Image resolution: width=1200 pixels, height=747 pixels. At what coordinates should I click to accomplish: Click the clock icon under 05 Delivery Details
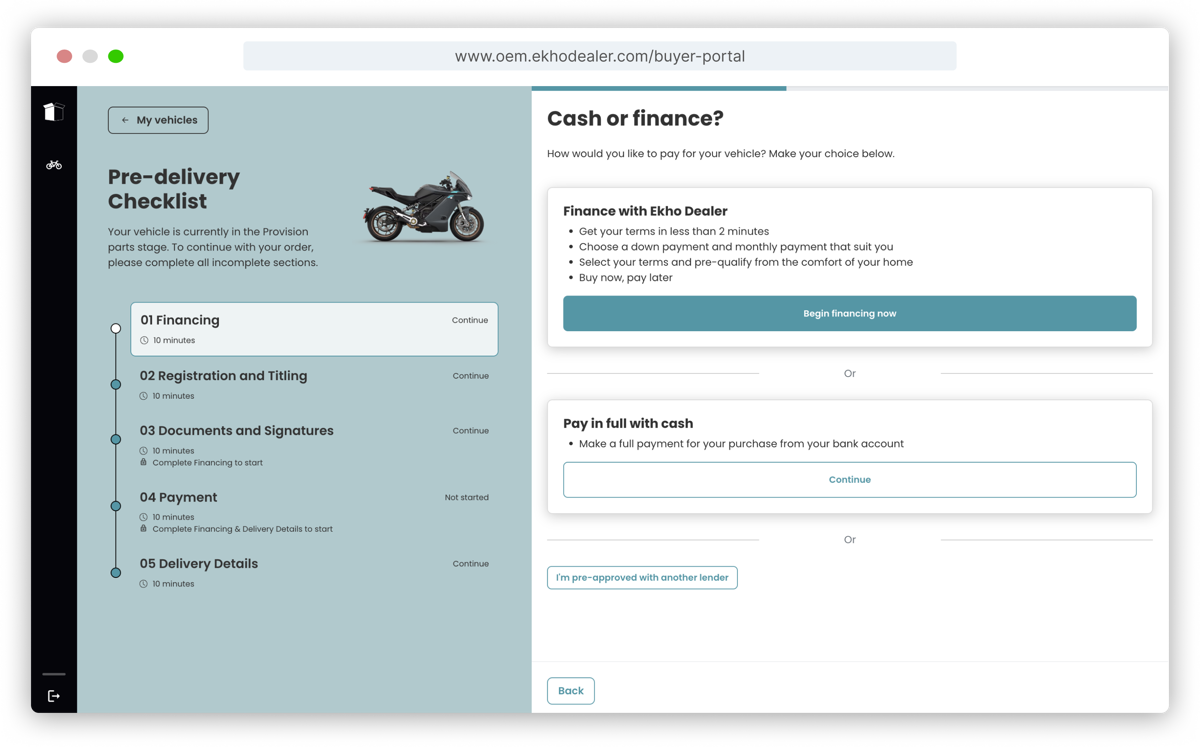[144, 584]
